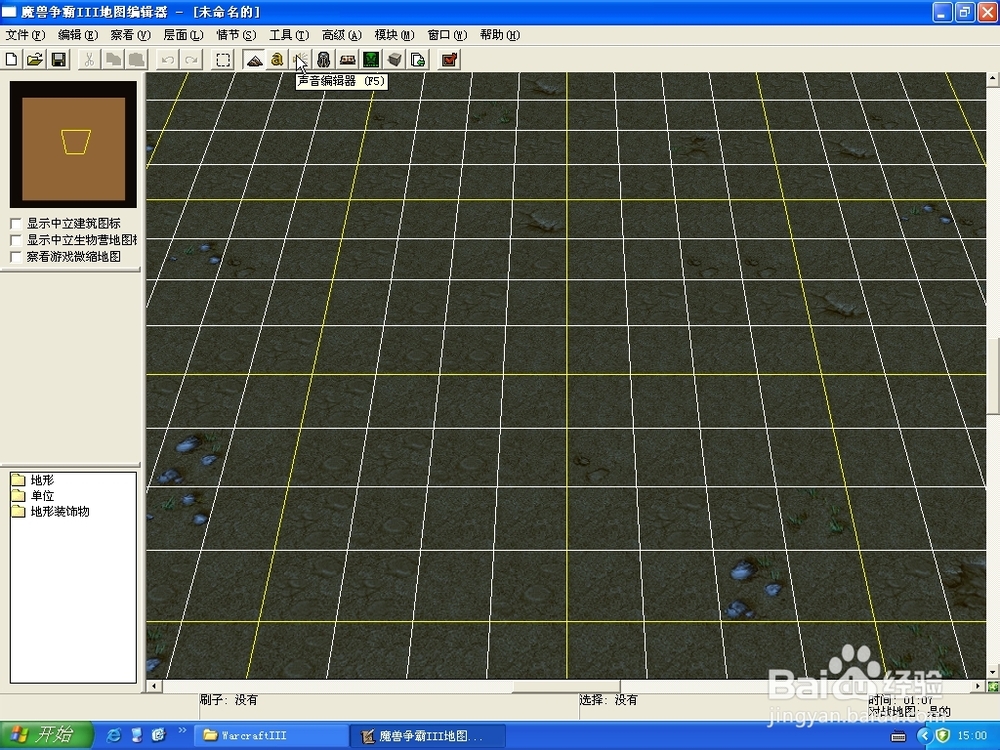Enable 显示中立生物营地图标 checkbox
The image size is (1000, 750).
(17, 240)
